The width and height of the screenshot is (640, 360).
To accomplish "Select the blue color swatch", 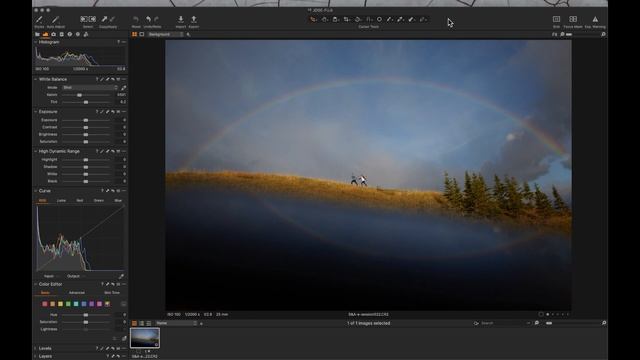I will [x=84, y=304].
